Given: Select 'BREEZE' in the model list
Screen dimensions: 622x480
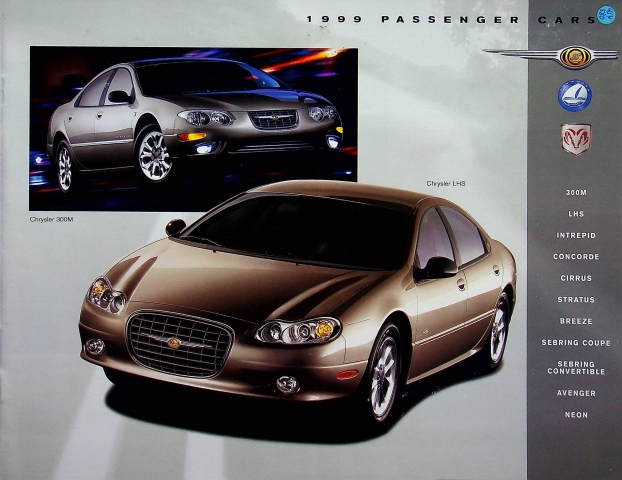Looking at the screenshot, I should click(x=576, y=321).
